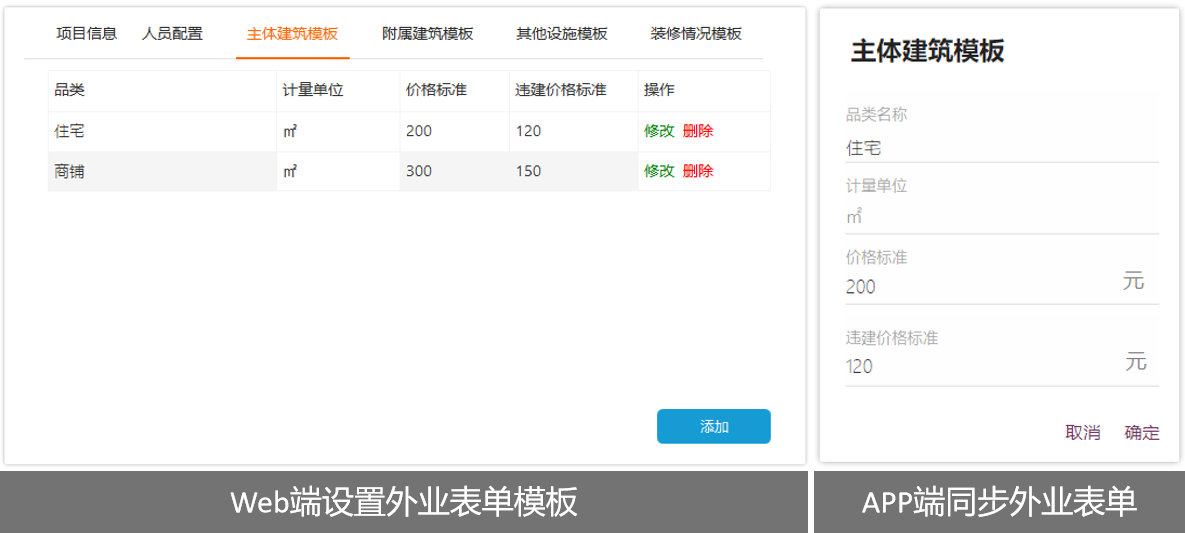Open the 附属建筑模板 tab

(x=427, y=33)
